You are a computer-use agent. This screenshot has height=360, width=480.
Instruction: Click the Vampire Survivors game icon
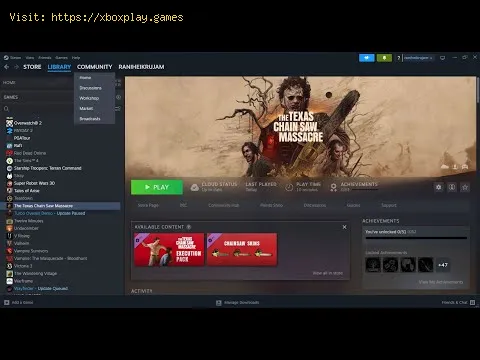(x=9, y=251)
